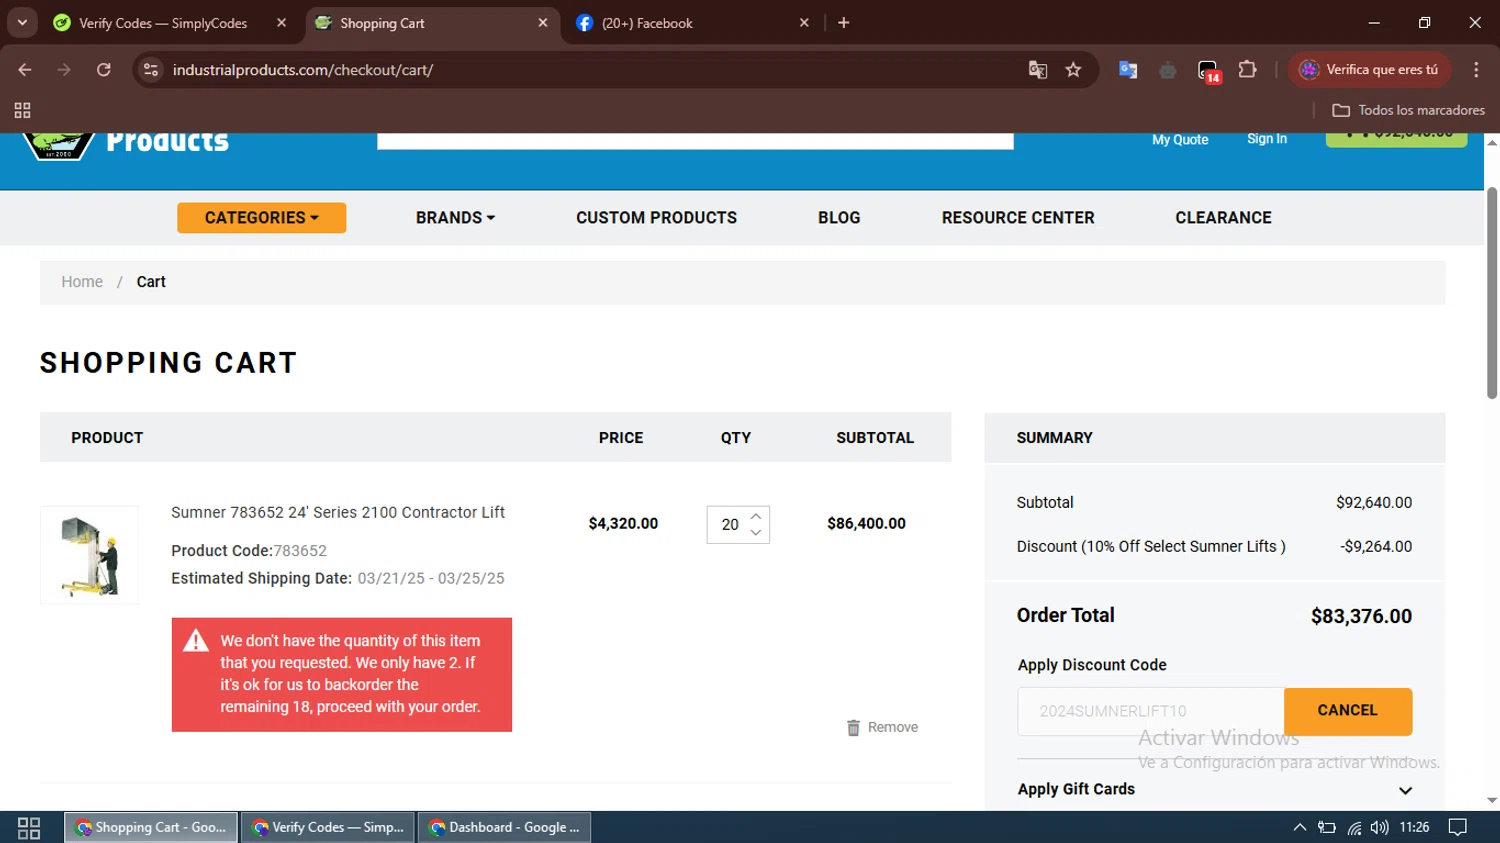Open the BLOG menu item

coord(839,218)
